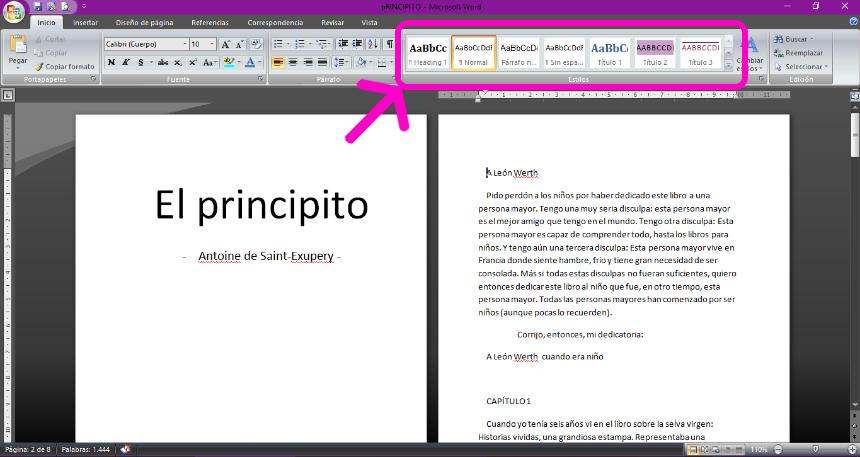Click the line spacing icon
The height and width of the screenshot is (457, 860).
tap(339, 63)
